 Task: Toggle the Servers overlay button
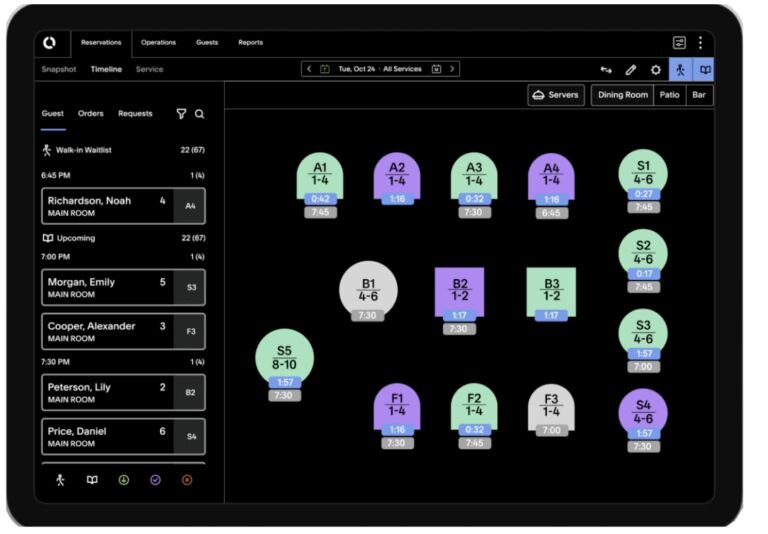pos(556,95)
